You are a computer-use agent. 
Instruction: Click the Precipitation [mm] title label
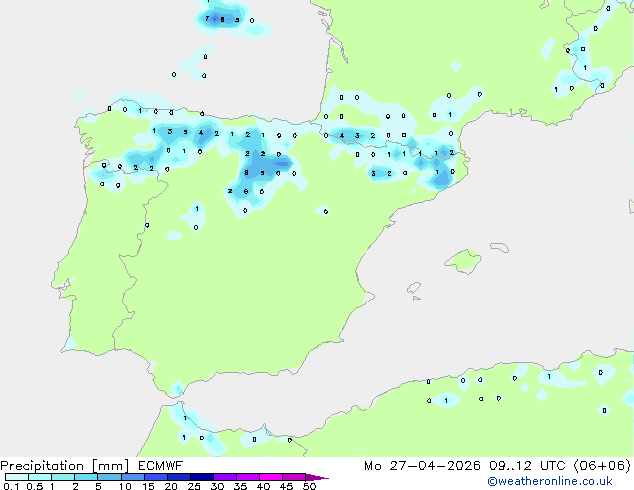tap(64, 466)
